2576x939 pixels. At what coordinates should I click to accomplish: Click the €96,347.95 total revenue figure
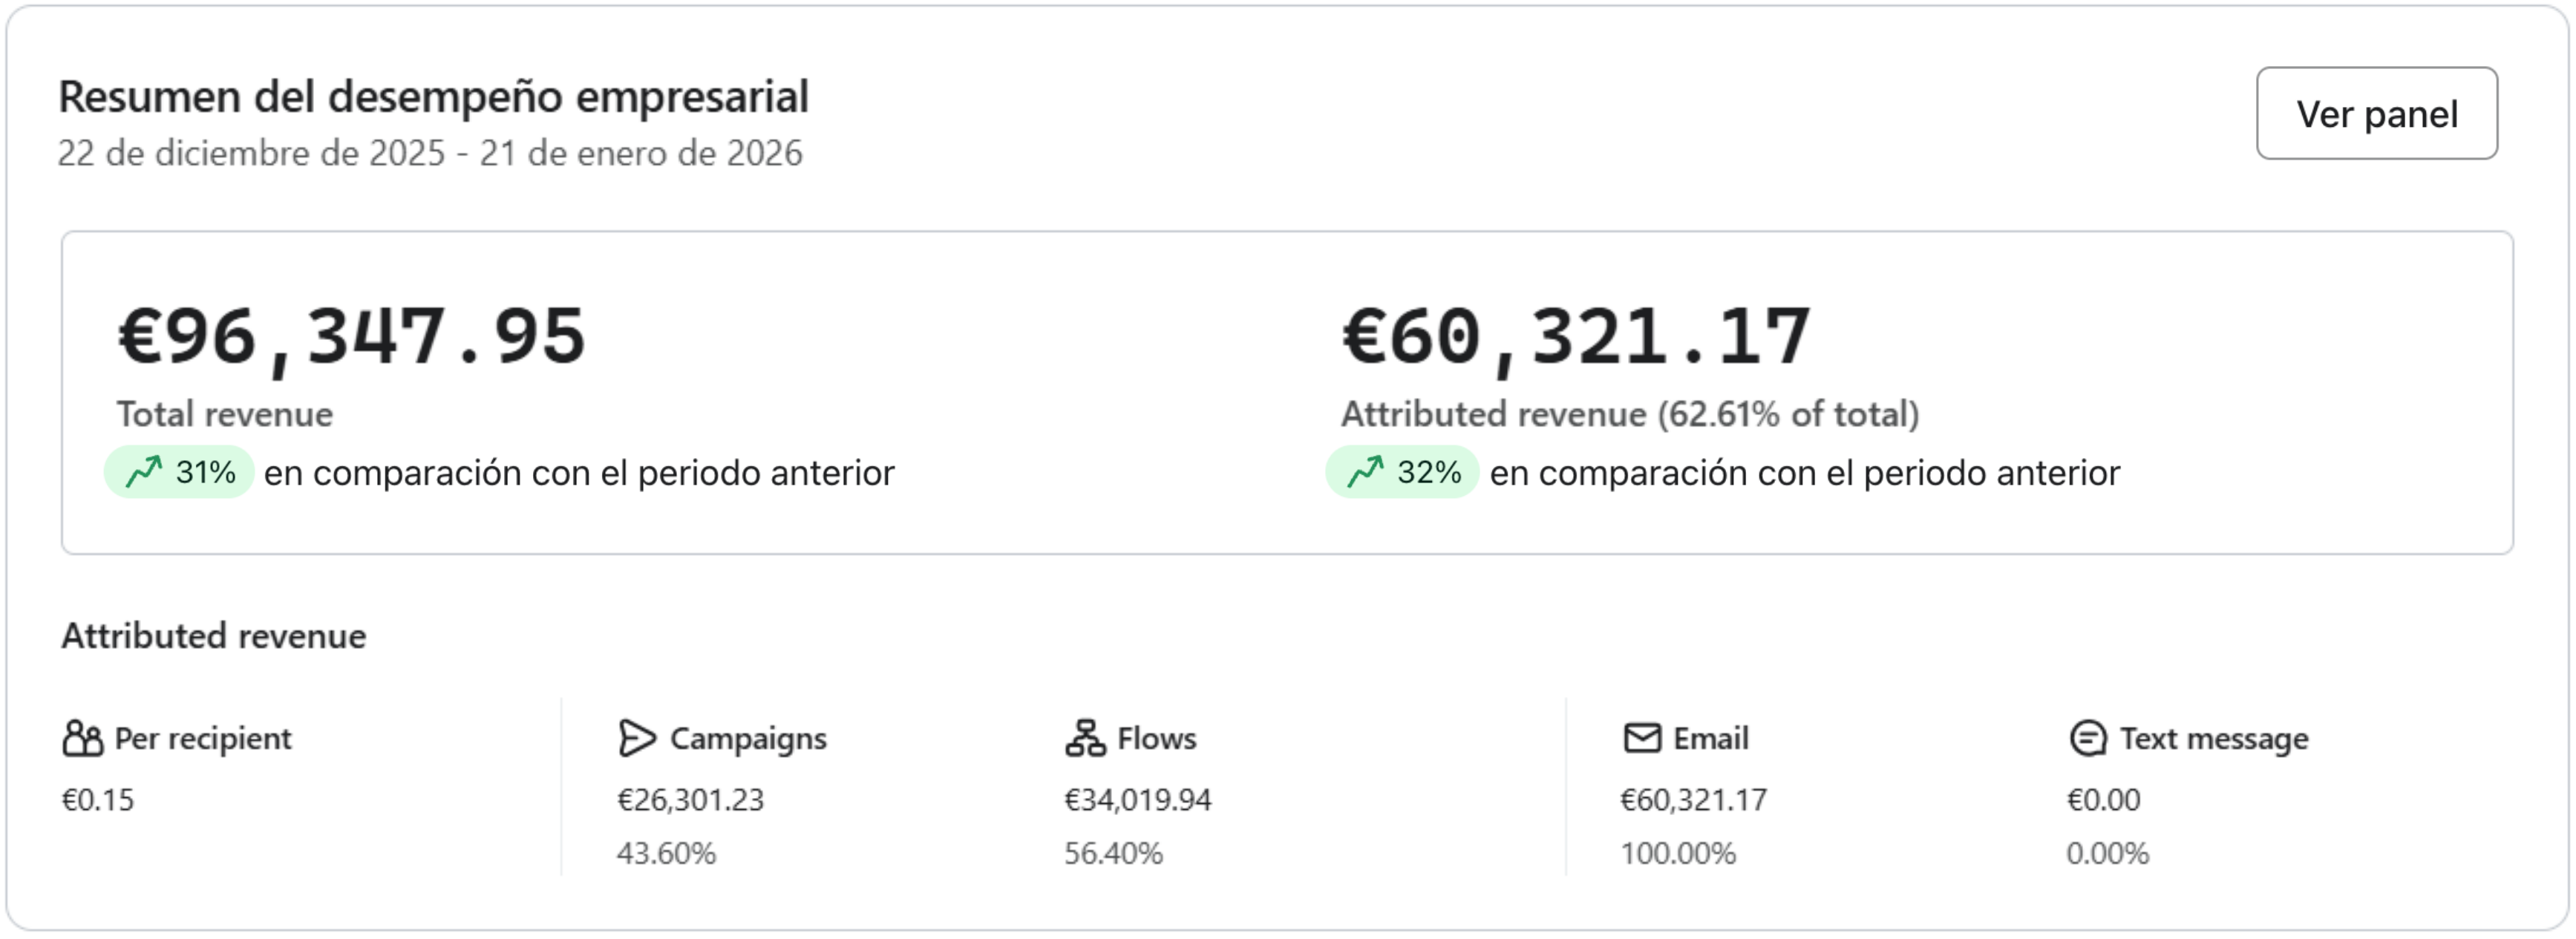(352, 337)
